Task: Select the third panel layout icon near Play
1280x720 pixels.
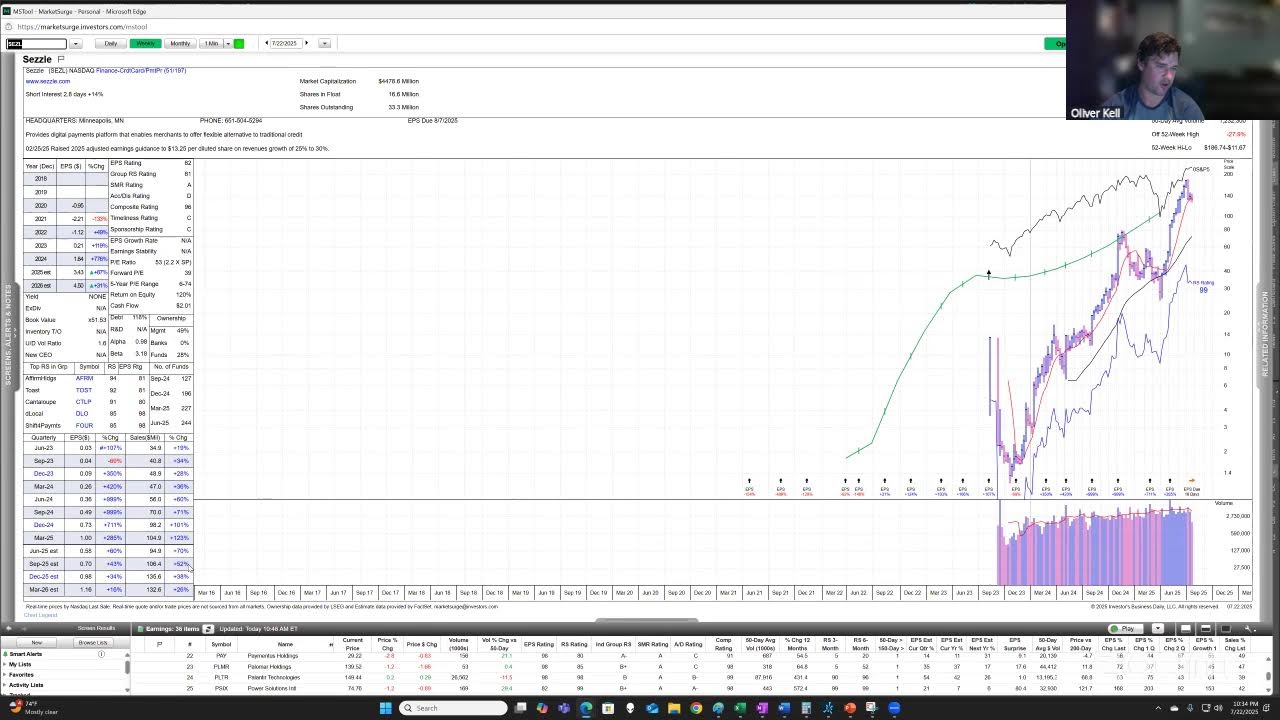Action: tap(1226, 629)
